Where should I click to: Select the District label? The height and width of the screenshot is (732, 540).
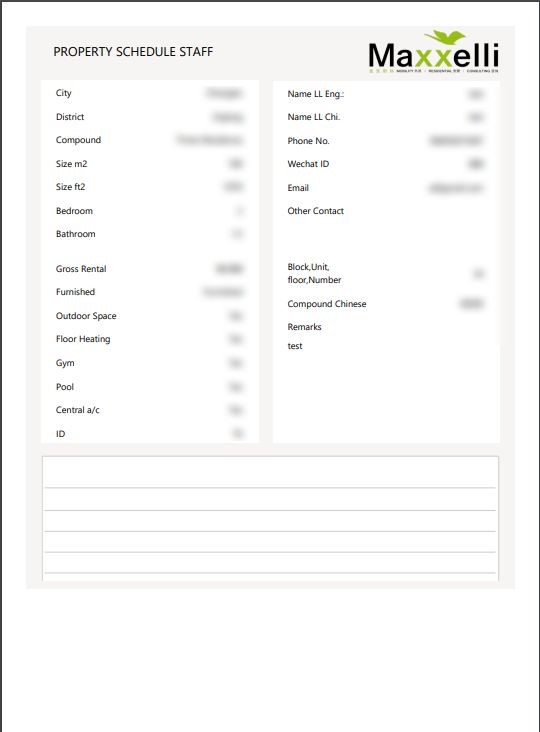coord(70,117)
